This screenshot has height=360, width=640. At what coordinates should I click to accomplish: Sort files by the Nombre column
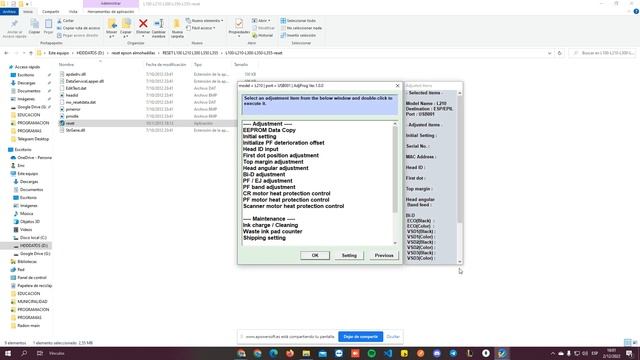pyautogui.click(x=67, y=64)
